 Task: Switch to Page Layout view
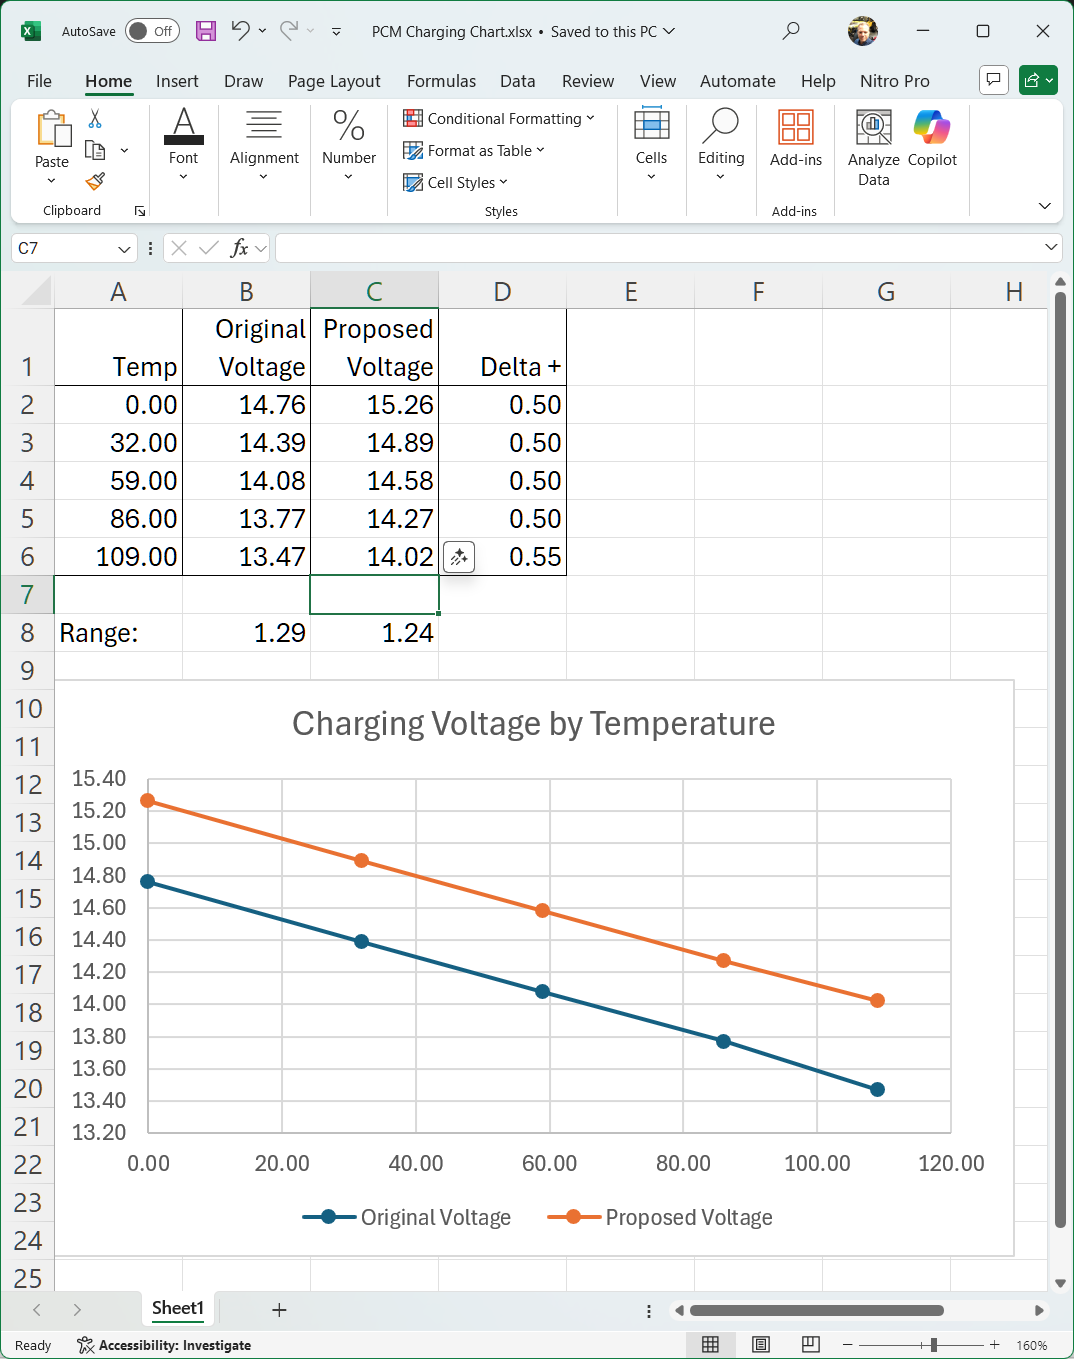pos(761,1345)
